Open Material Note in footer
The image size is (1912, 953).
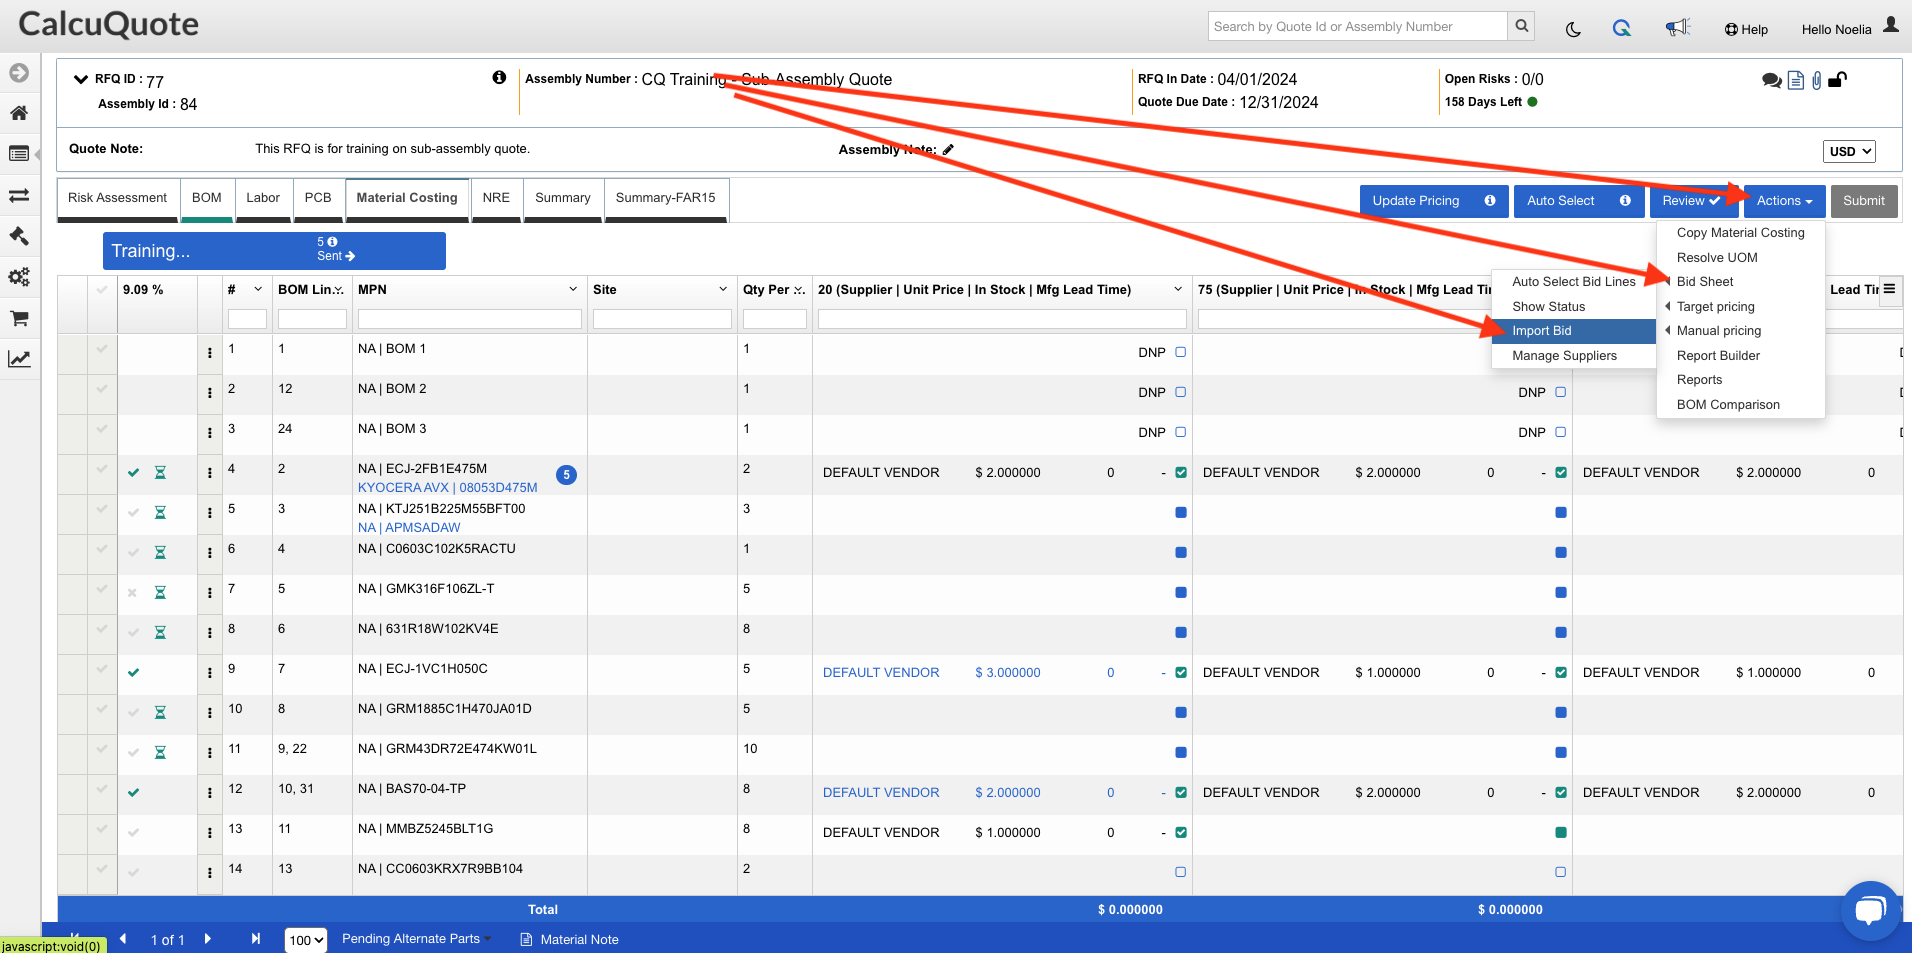570,939
